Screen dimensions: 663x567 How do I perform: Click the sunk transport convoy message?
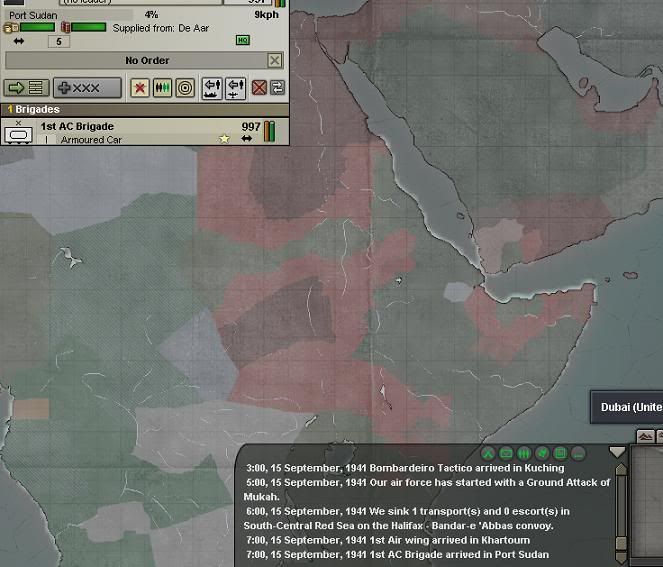pyautogui.click(x=407, y=518)
